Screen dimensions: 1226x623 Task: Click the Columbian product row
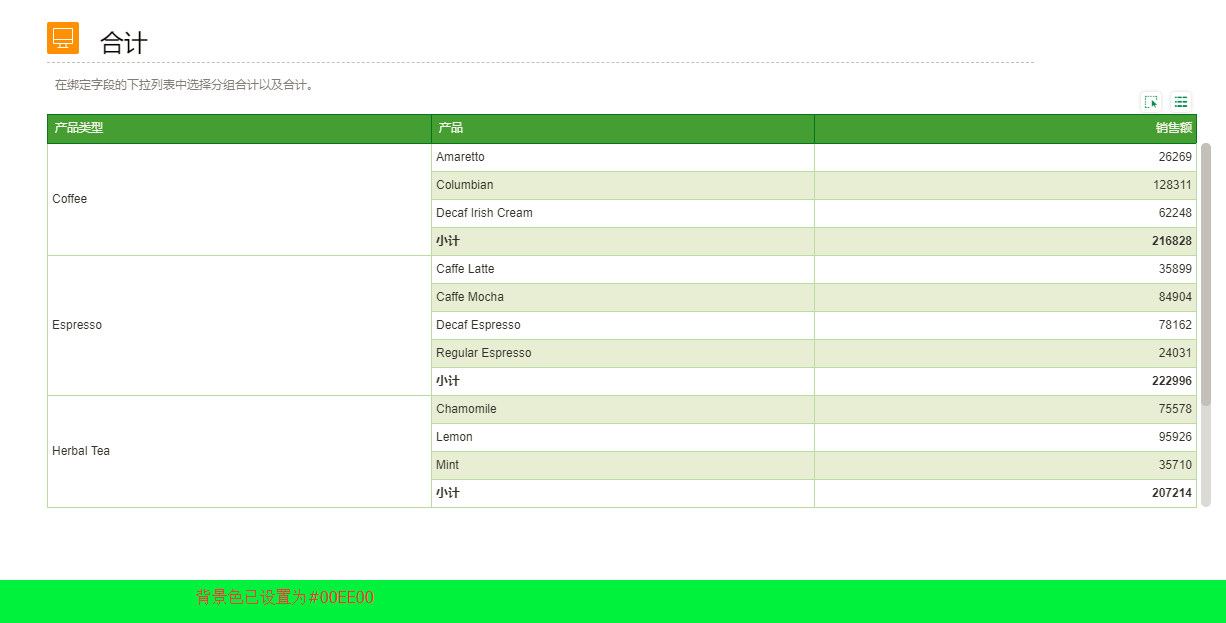coord(622,185)
